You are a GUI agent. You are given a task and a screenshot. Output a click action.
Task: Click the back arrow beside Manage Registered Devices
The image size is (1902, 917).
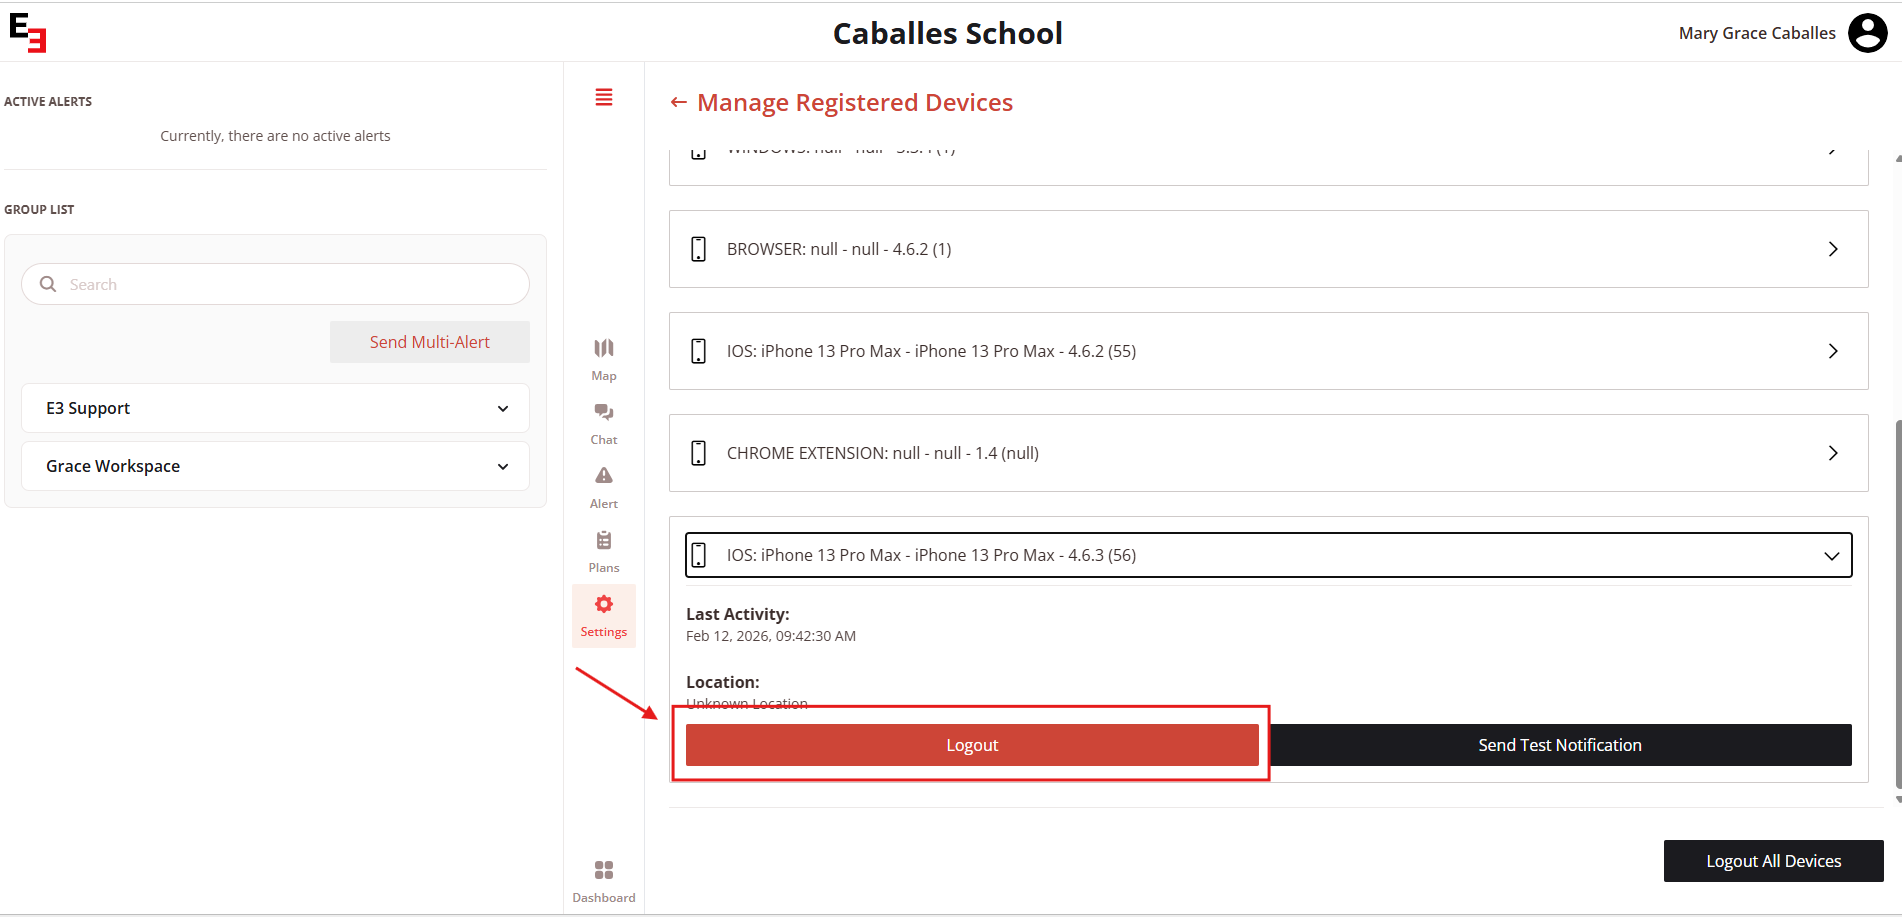coord(679,102)
